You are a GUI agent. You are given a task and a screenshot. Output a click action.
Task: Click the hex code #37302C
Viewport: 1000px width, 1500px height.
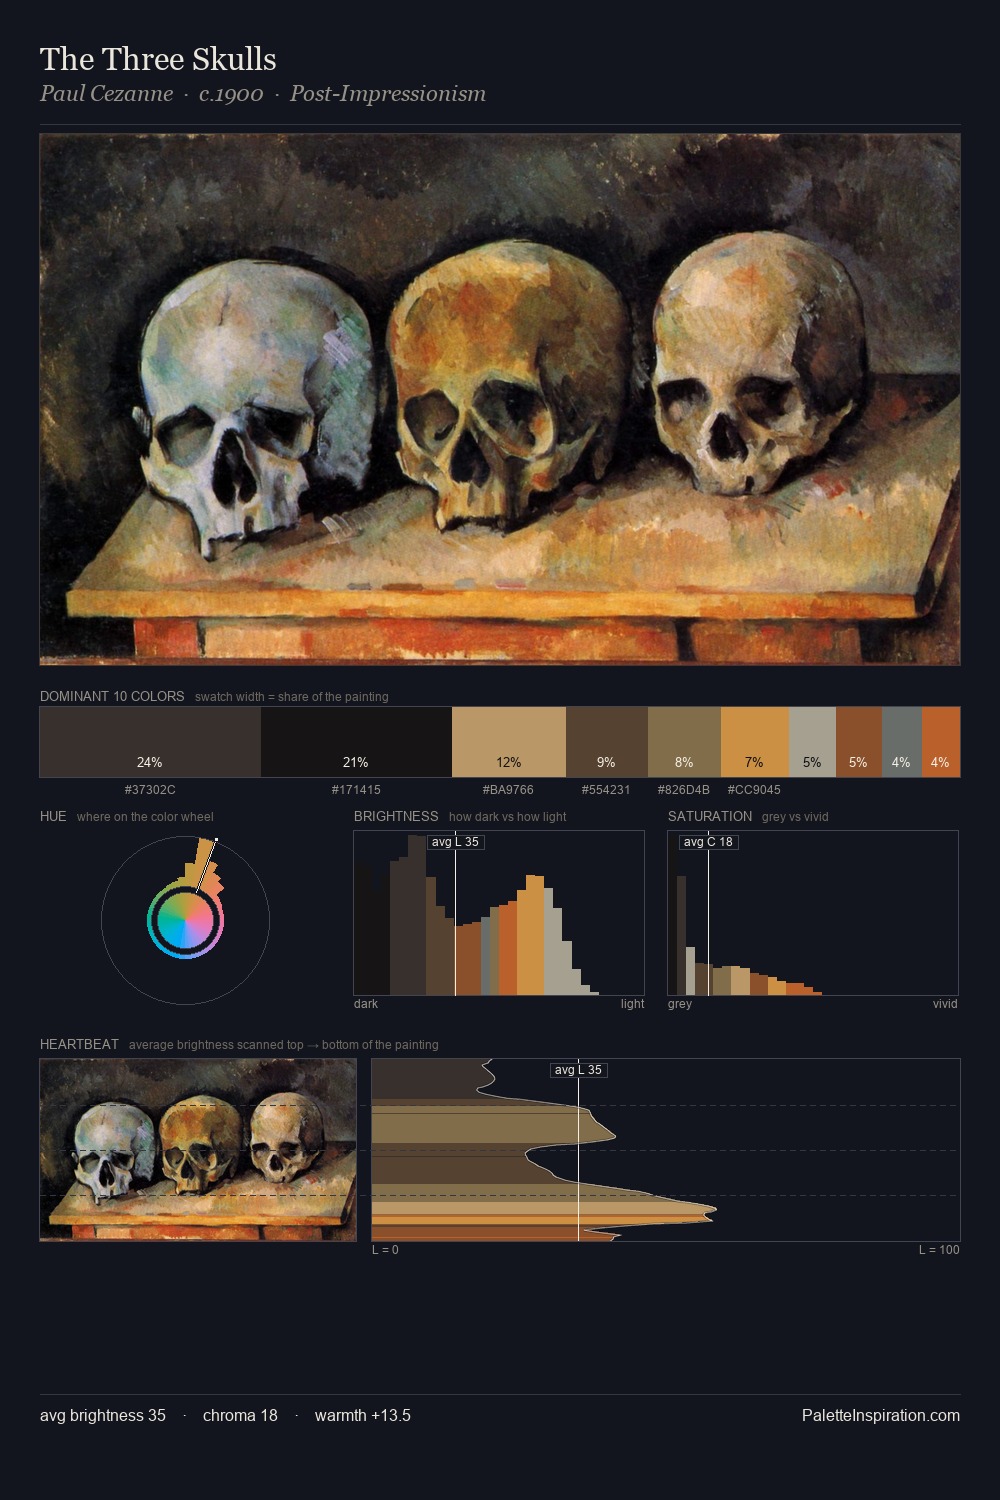point(150,790)
